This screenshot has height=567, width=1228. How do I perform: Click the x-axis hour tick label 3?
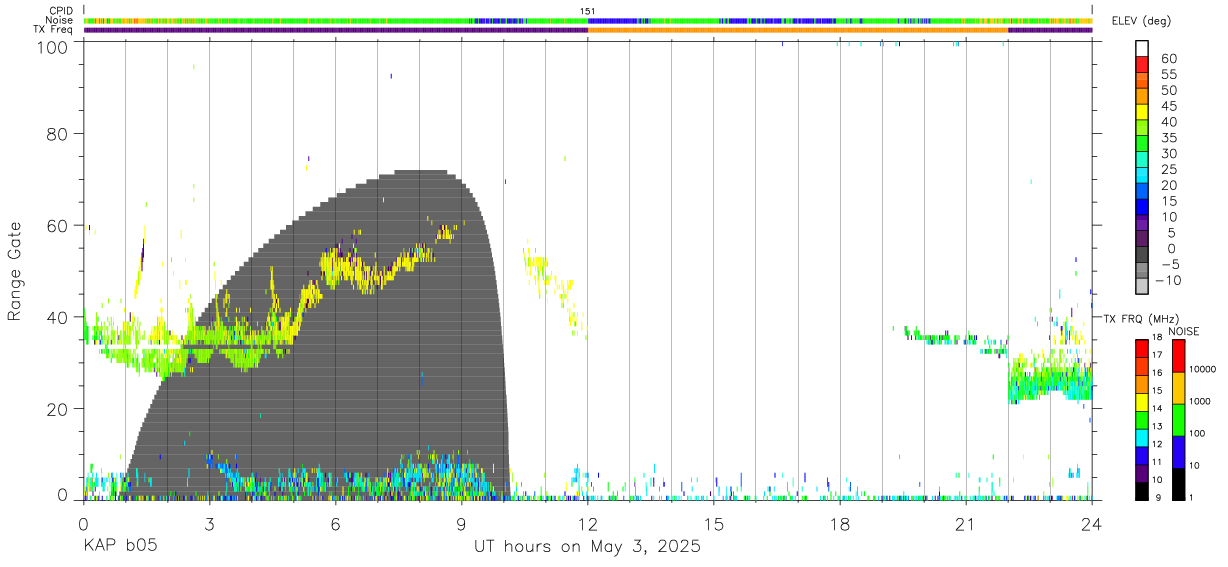click(x=209, y=524)
